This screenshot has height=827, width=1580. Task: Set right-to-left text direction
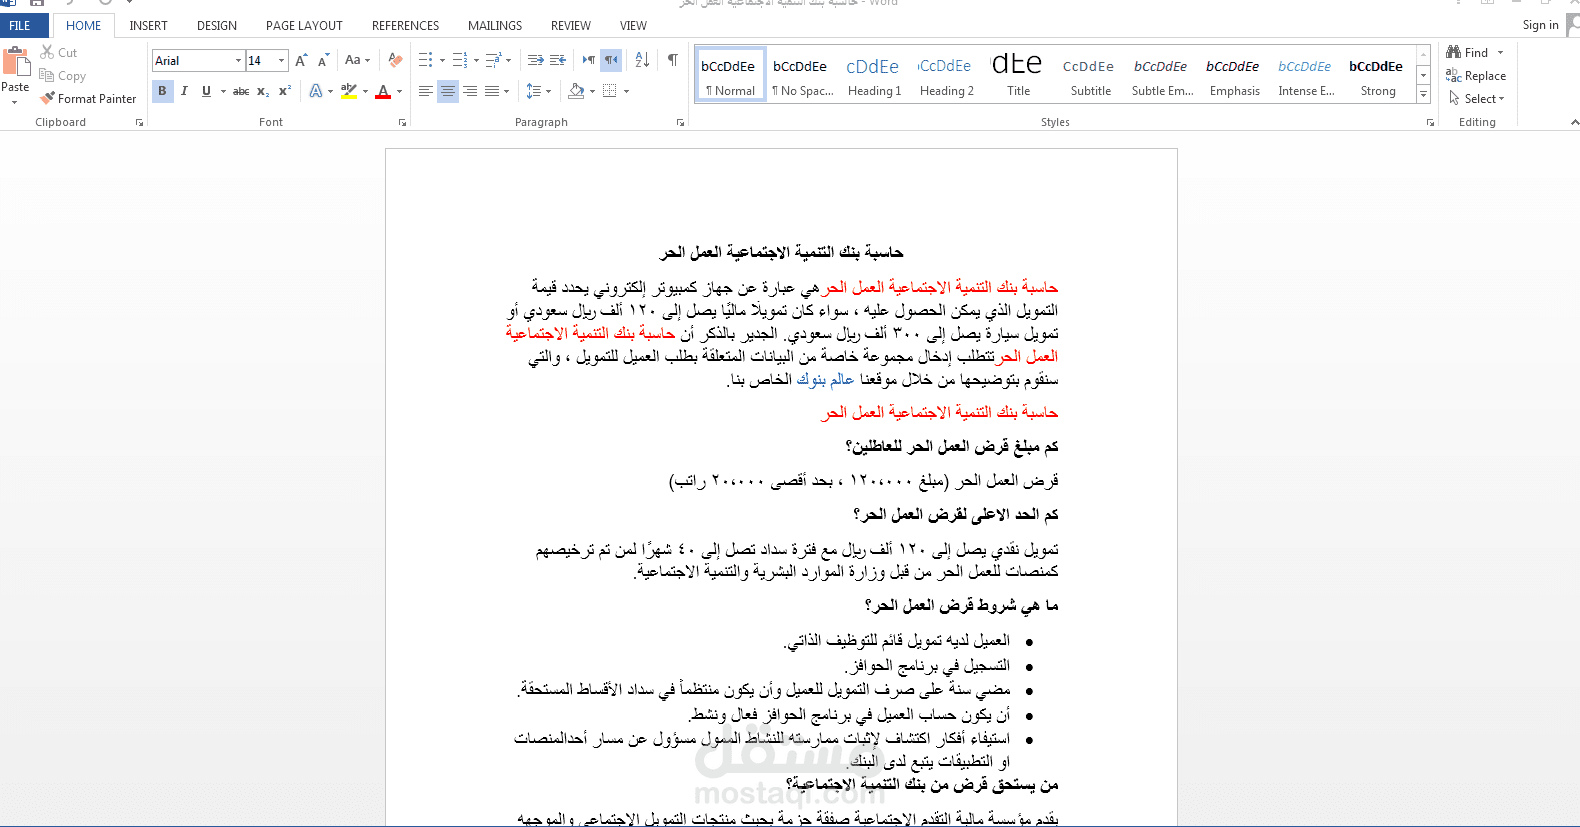611,60
